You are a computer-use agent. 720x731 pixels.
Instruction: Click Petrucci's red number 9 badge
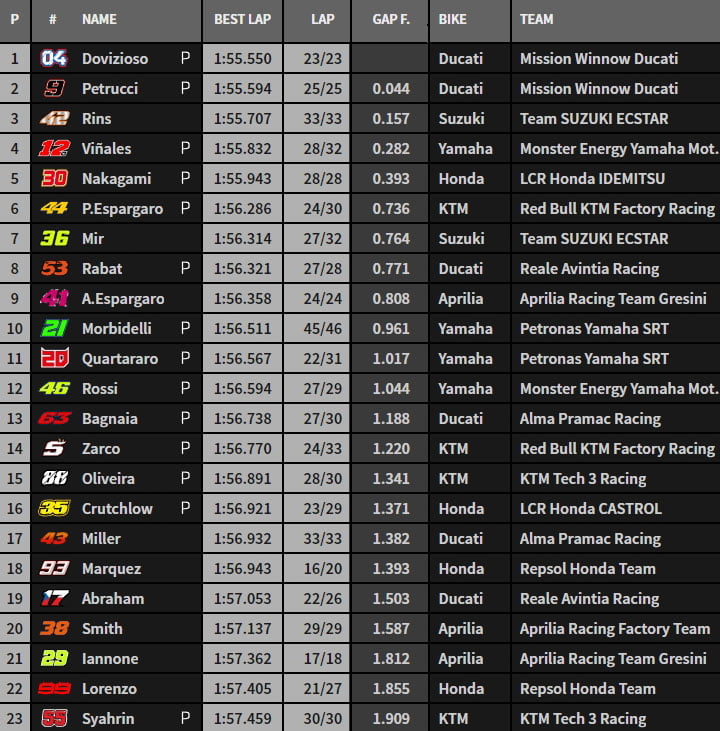click(54, 88)
